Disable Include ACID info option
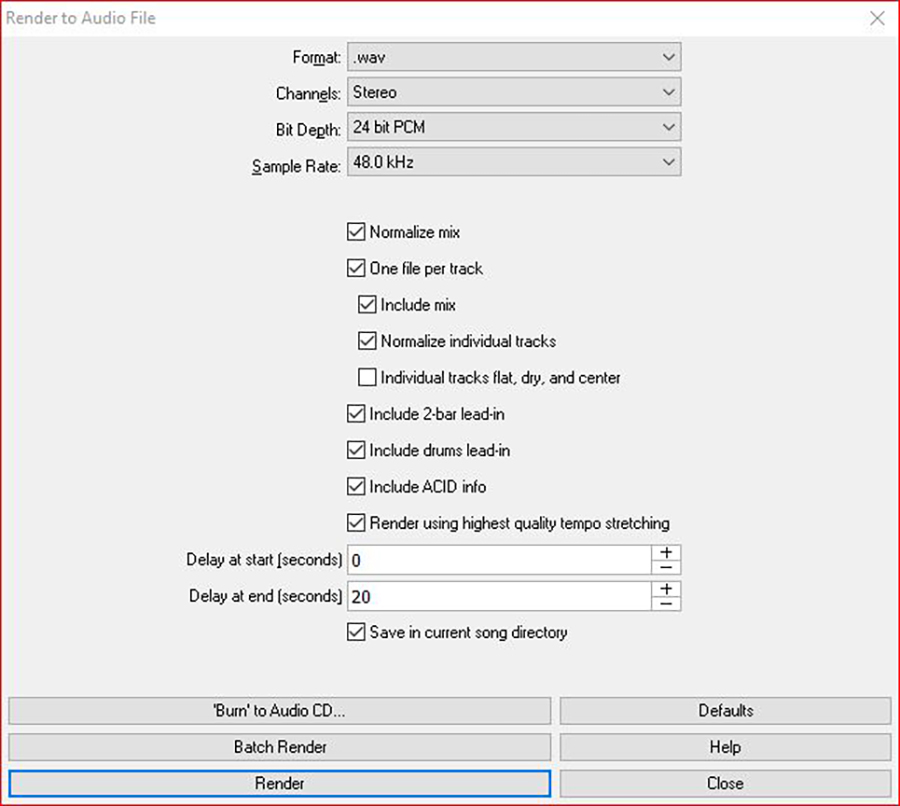This screenshot has width=900, height=806. pyautogui.click(x=356, y=487)
